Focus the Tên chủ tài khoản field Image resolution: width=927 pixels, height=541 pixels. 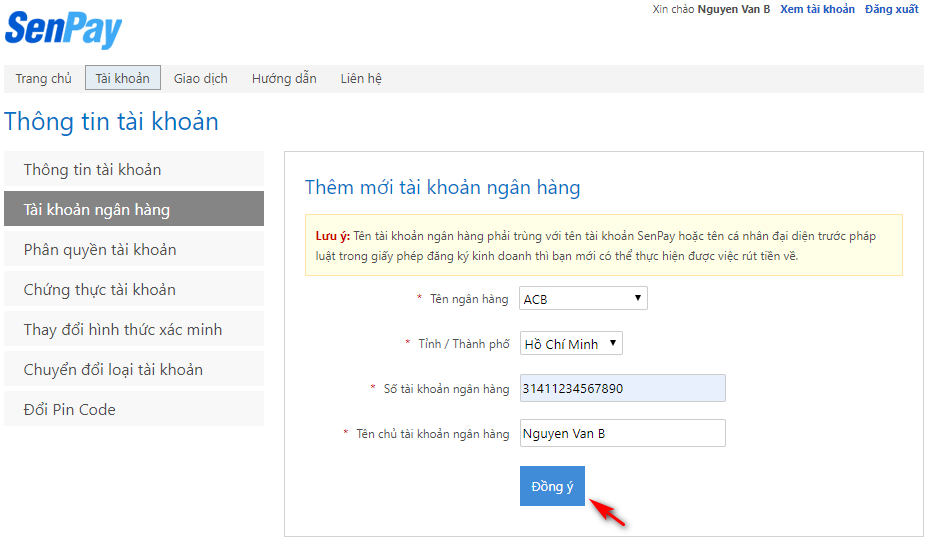pyautogui.click(x=622, y=434)
